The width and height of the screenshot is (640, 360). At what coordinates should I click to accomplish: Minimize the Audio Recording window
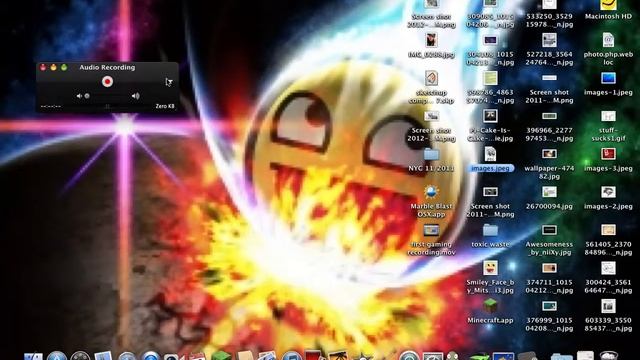[53, 67]
